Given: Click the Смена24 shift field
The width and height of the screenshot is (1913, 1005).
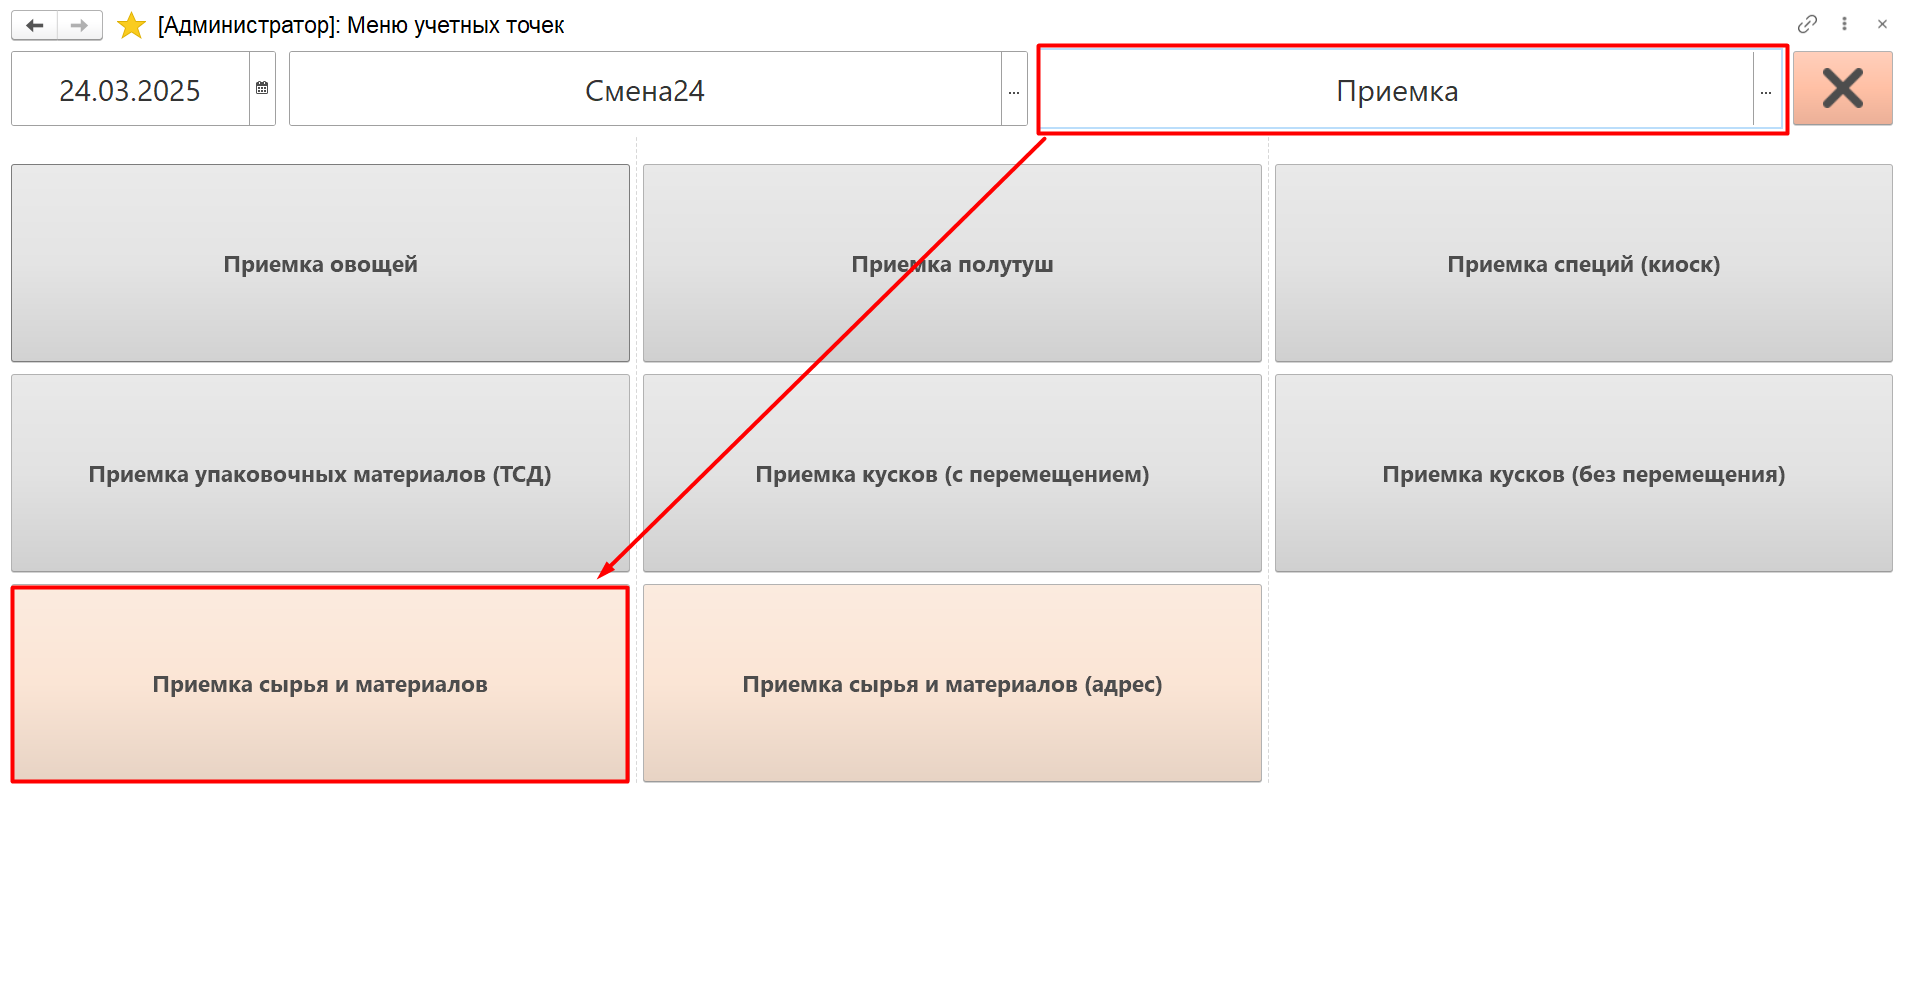Looking at the screenshot, I should click(645, 90).
